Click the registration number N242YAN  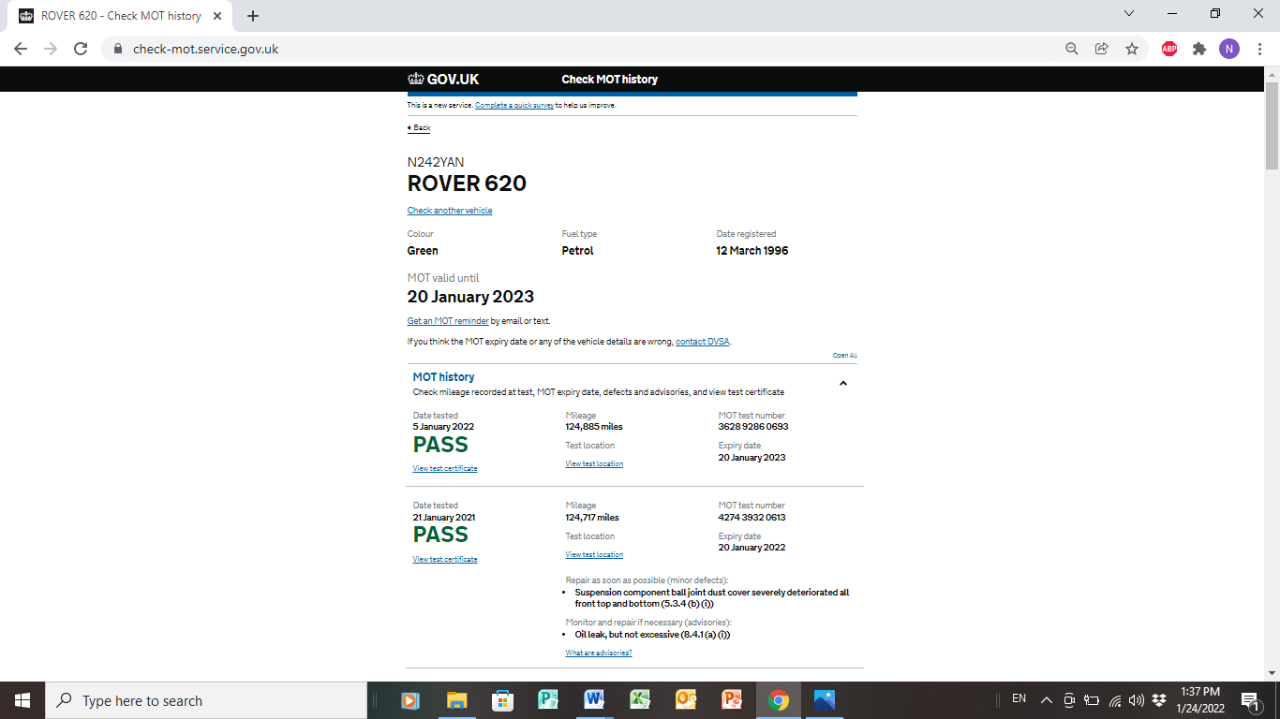(435, 162)
